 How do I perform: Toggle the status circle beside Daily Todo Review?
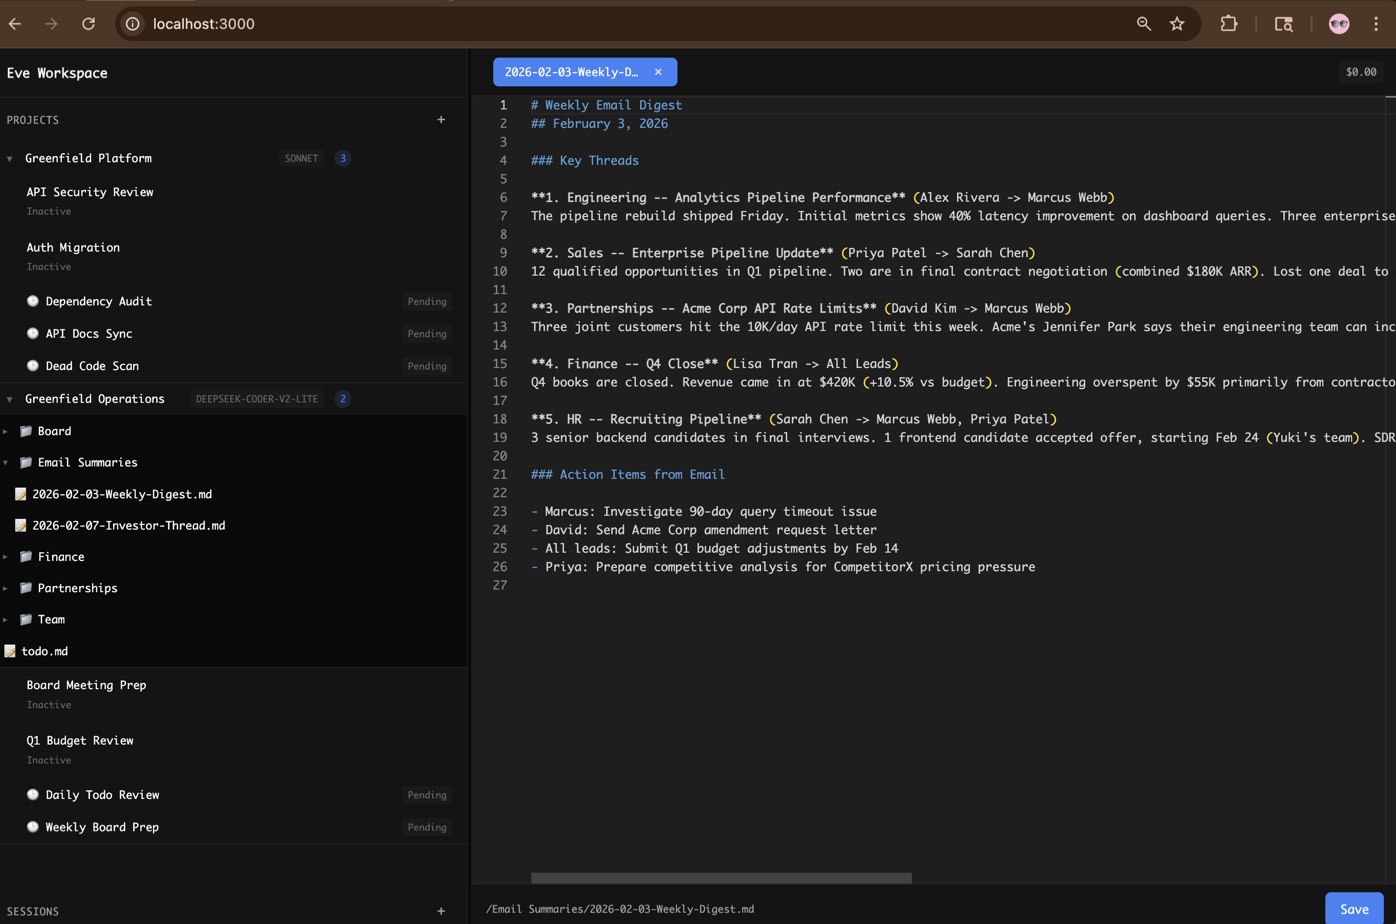(x=33, y=794)
